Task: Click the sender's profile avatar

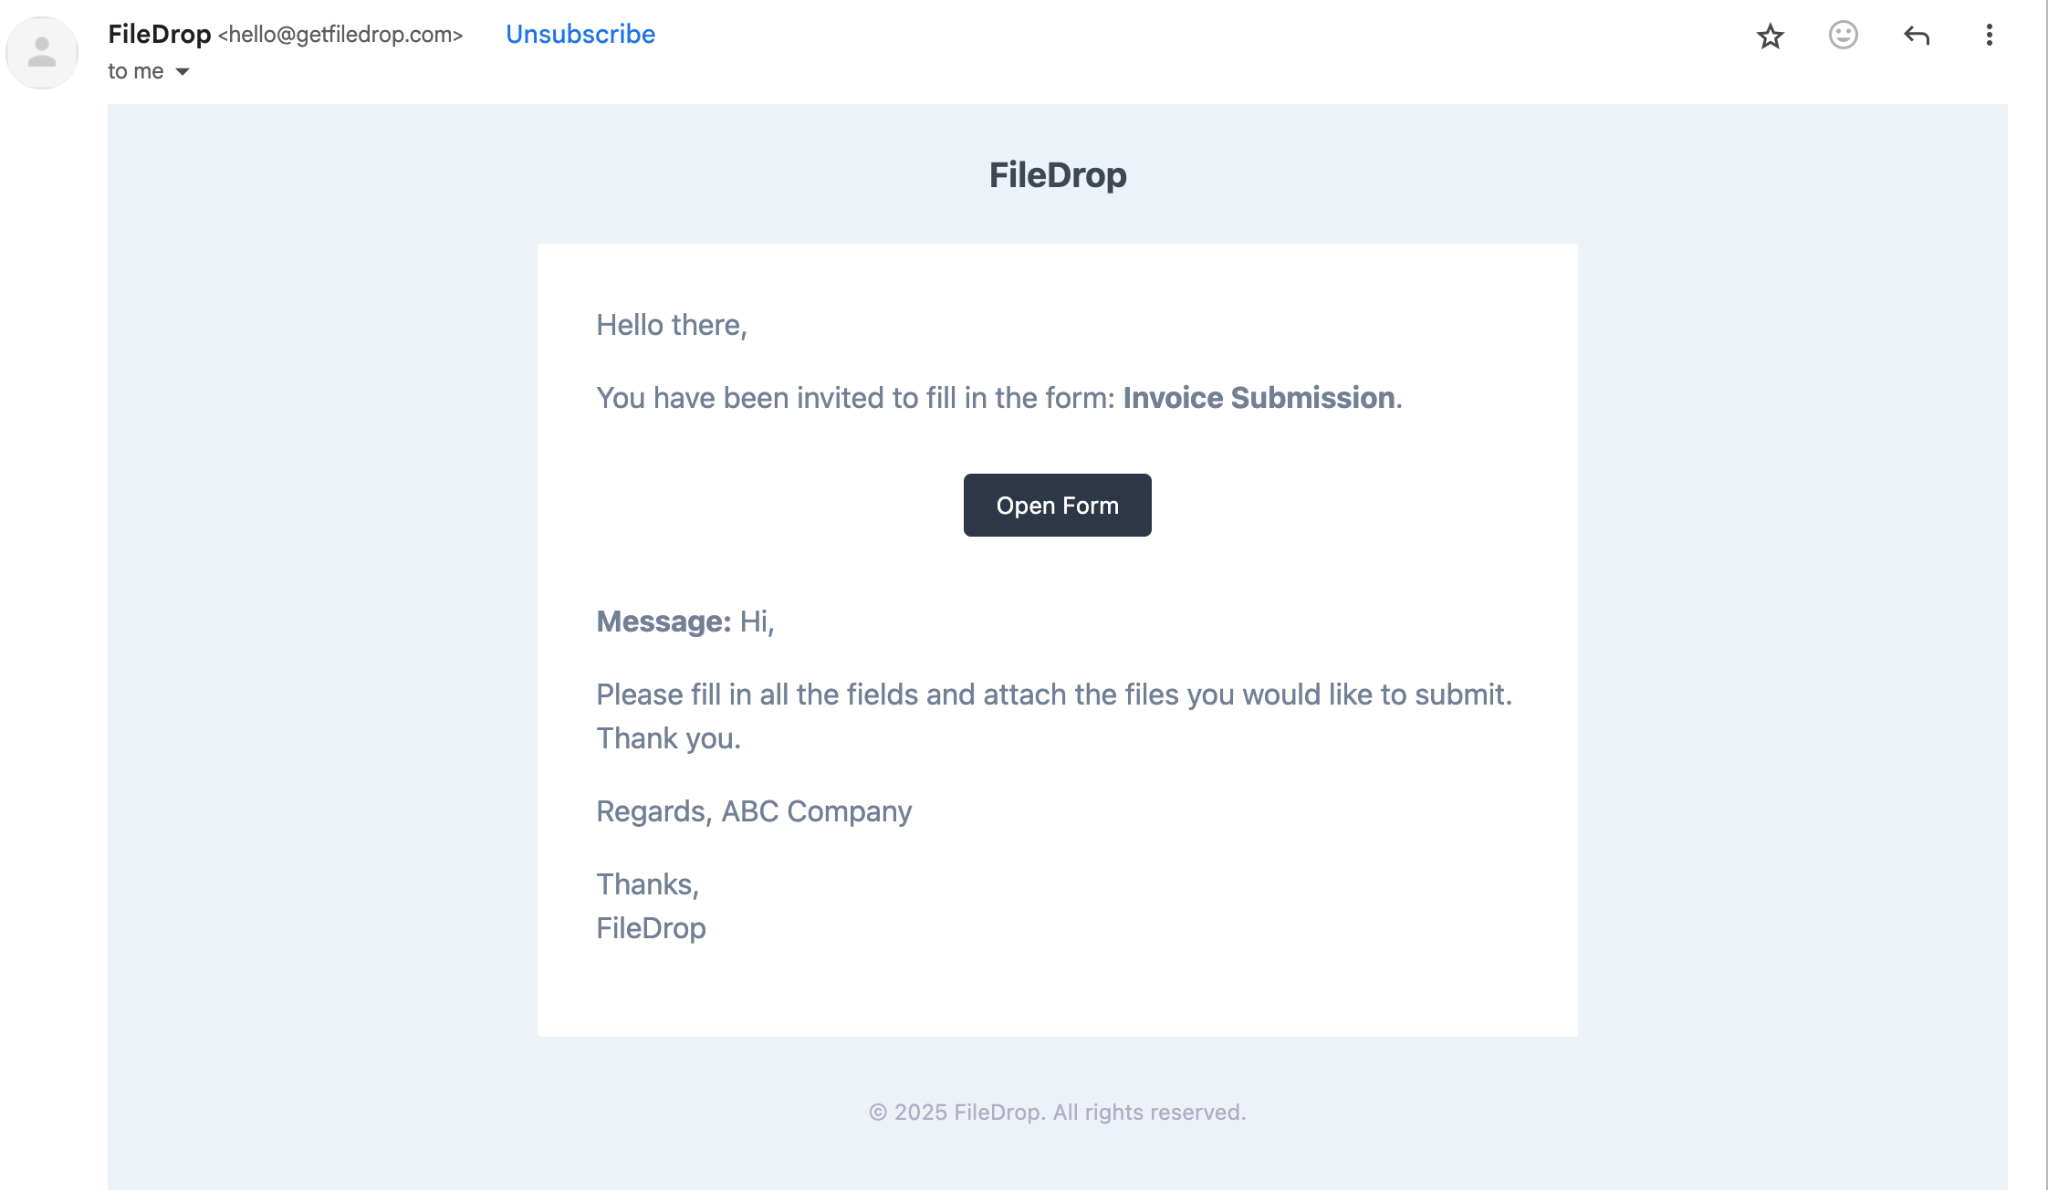Action: [x=42, y=52]
